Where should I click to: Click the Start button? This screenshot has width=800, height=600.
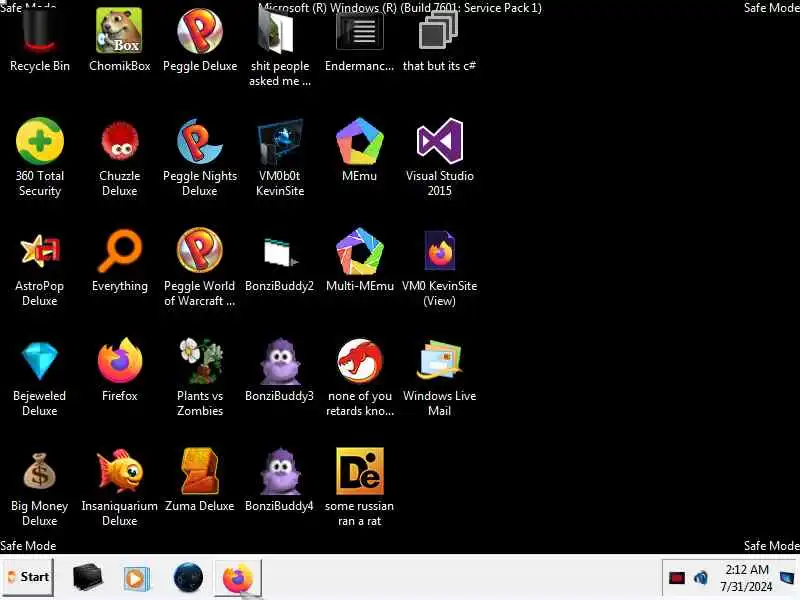(x=28, y=577)
